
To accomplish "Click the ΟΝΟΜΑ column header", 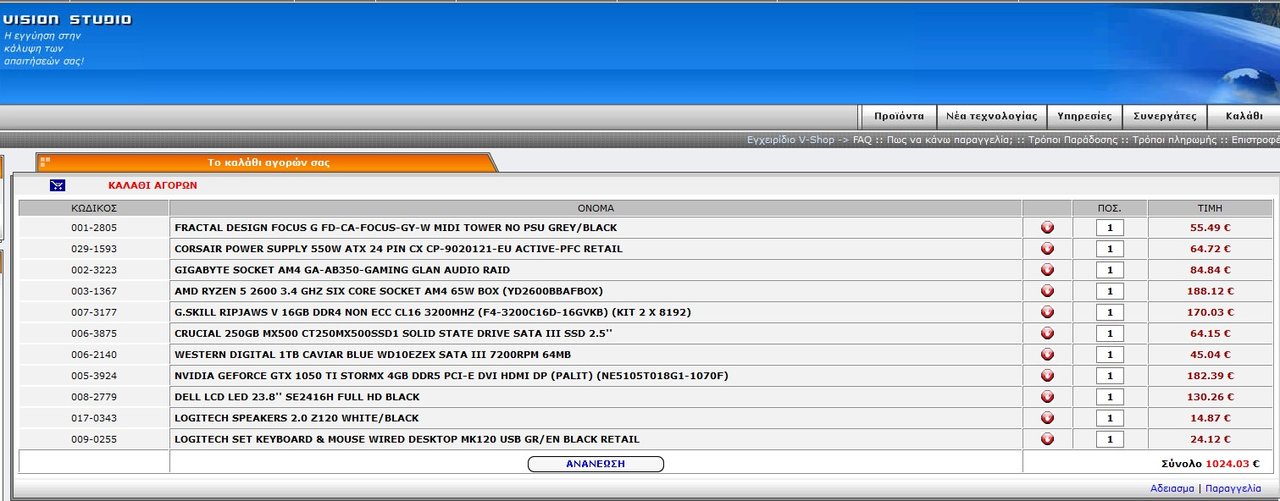I will (596, 208).
